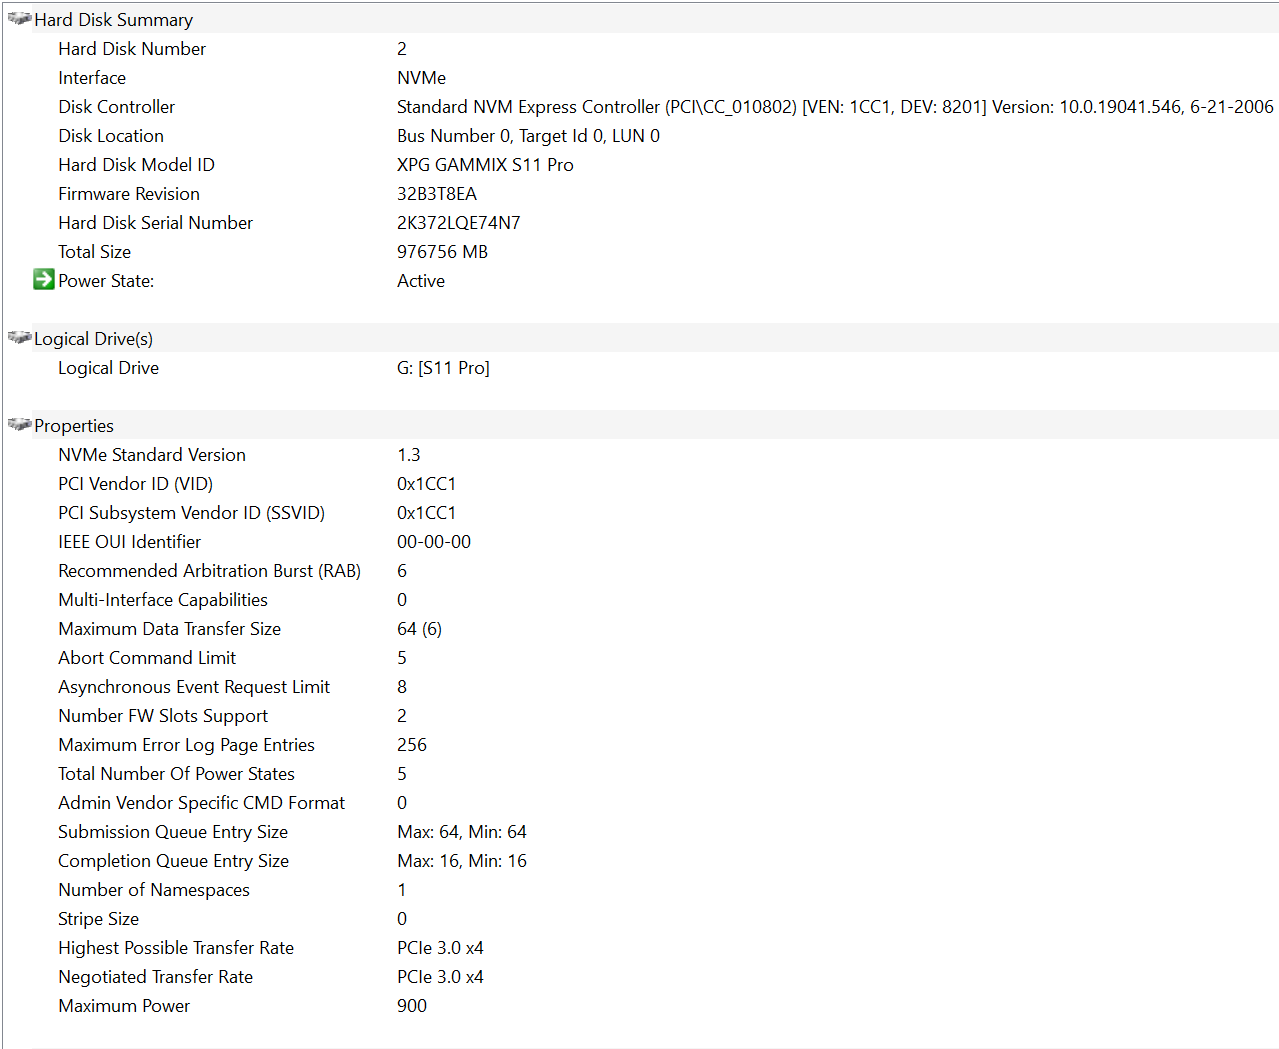This screenshot has width=1279, height=1049.
Task: Select the Total Size label
Action: pyautogui.click(x=94, y=252)
